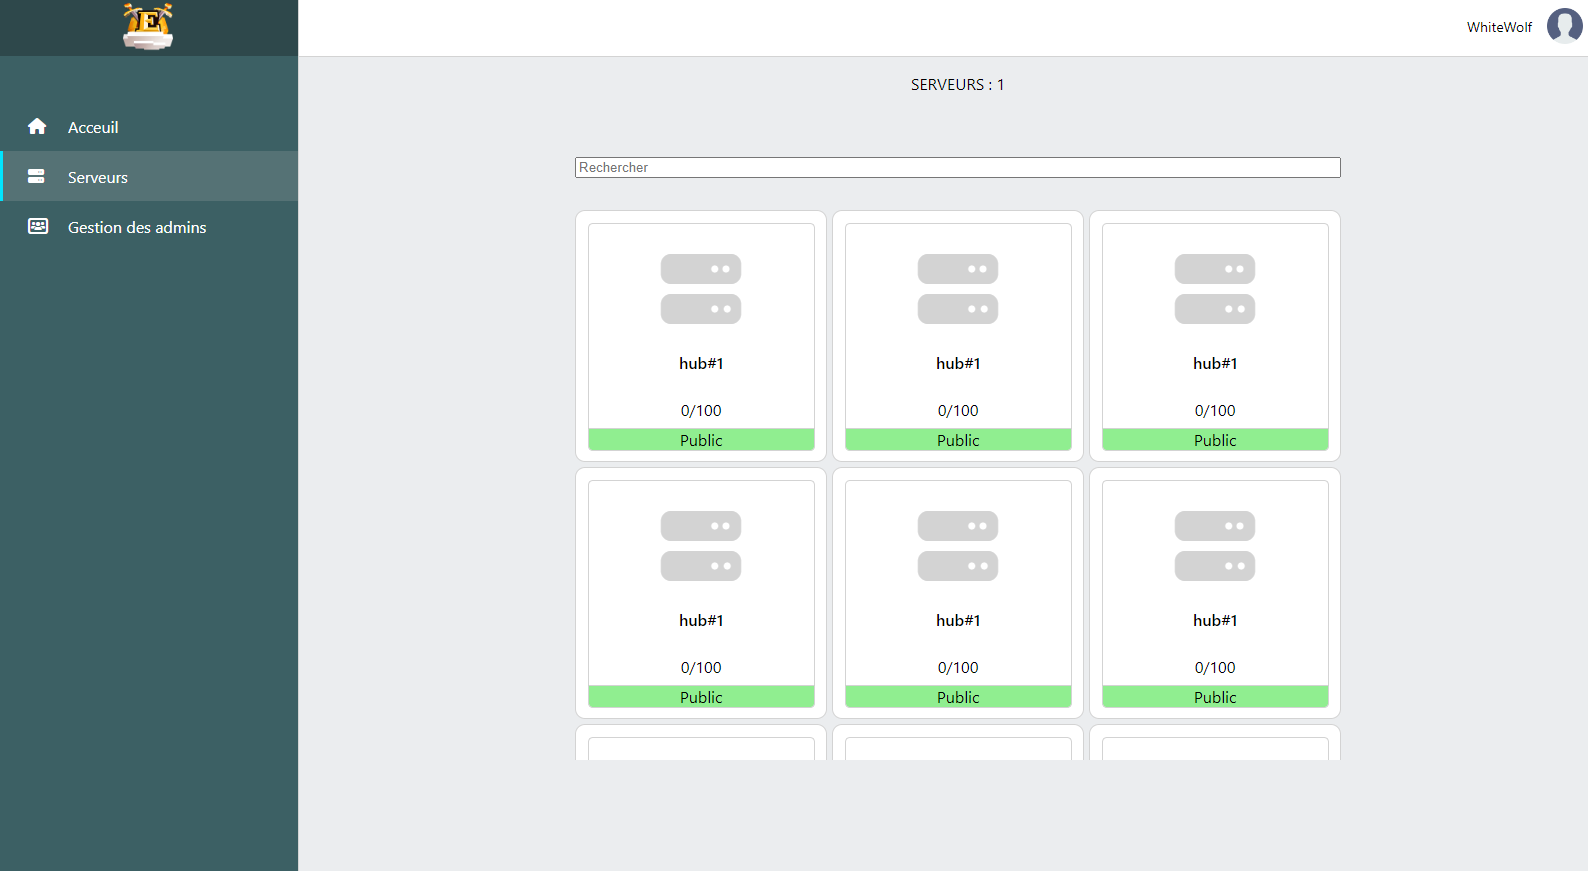Click the Public badge on second-row right card

point(1215,697)
